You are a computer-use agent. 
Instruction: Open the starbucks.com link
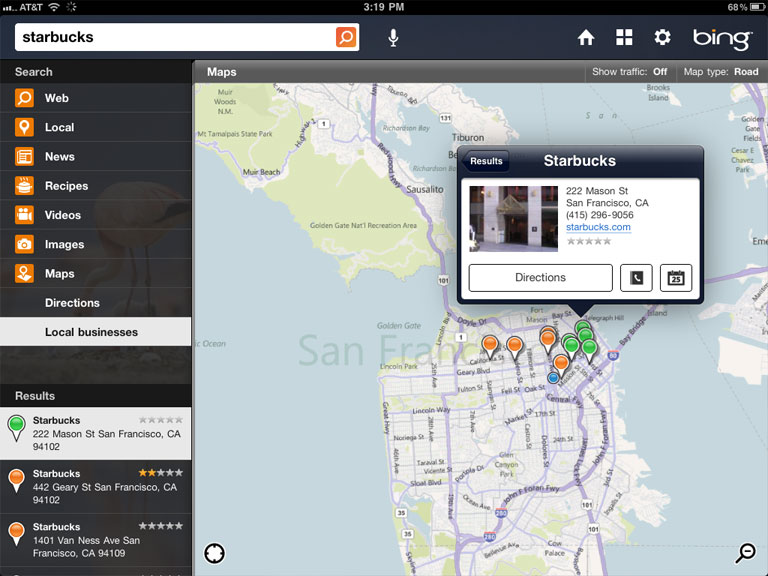coord(598,227)
